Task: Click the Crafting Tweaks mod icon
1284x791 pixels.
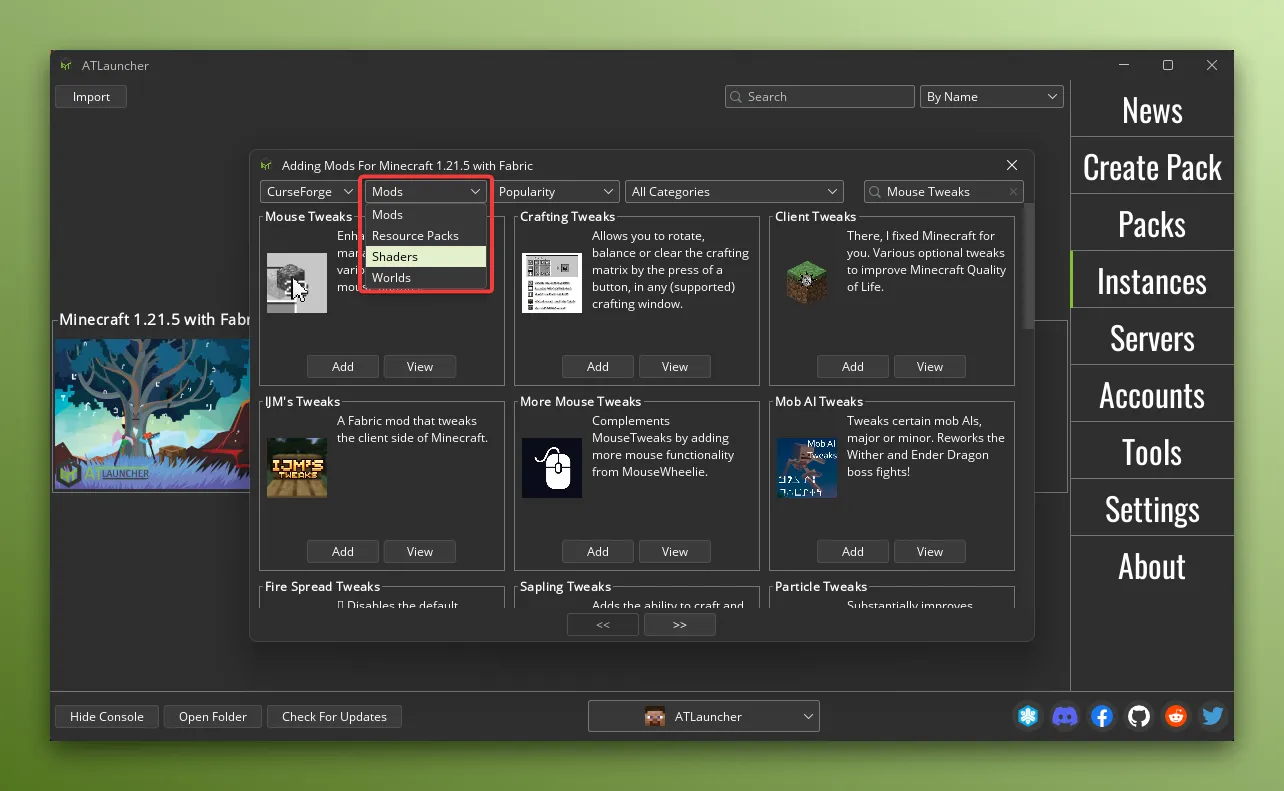Action: [x=551, y=283]
